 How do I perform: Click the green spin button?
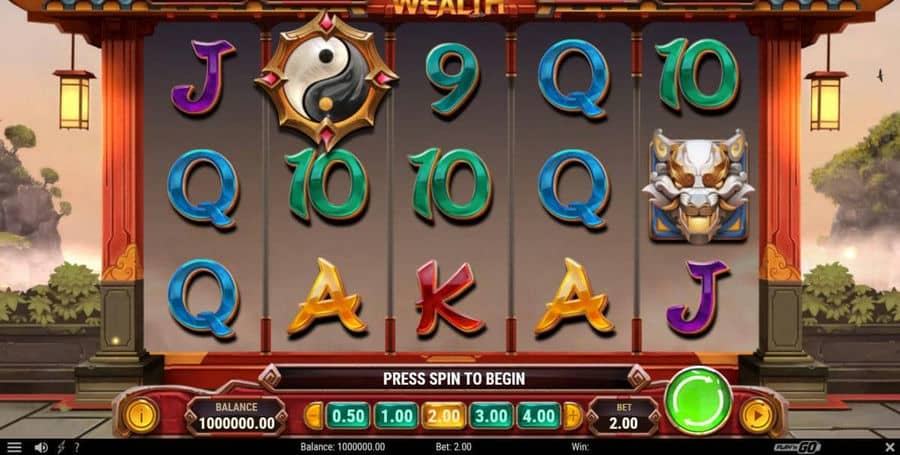coord(698,401)
